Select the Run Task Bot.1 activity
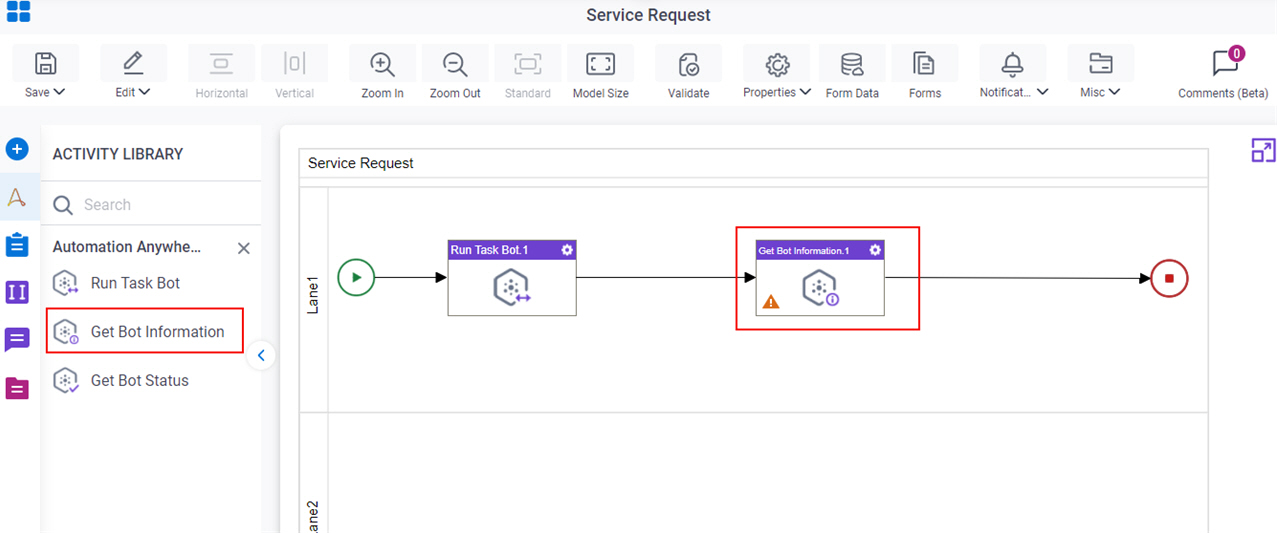This screenshot has height=533, width=1277. tap(512, 278)
